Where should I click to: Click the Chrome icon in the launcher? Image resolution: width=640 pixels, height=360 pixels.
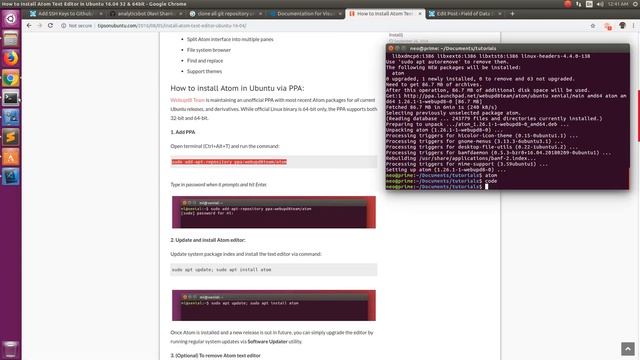pyautogui.click(x=11, y=78)
